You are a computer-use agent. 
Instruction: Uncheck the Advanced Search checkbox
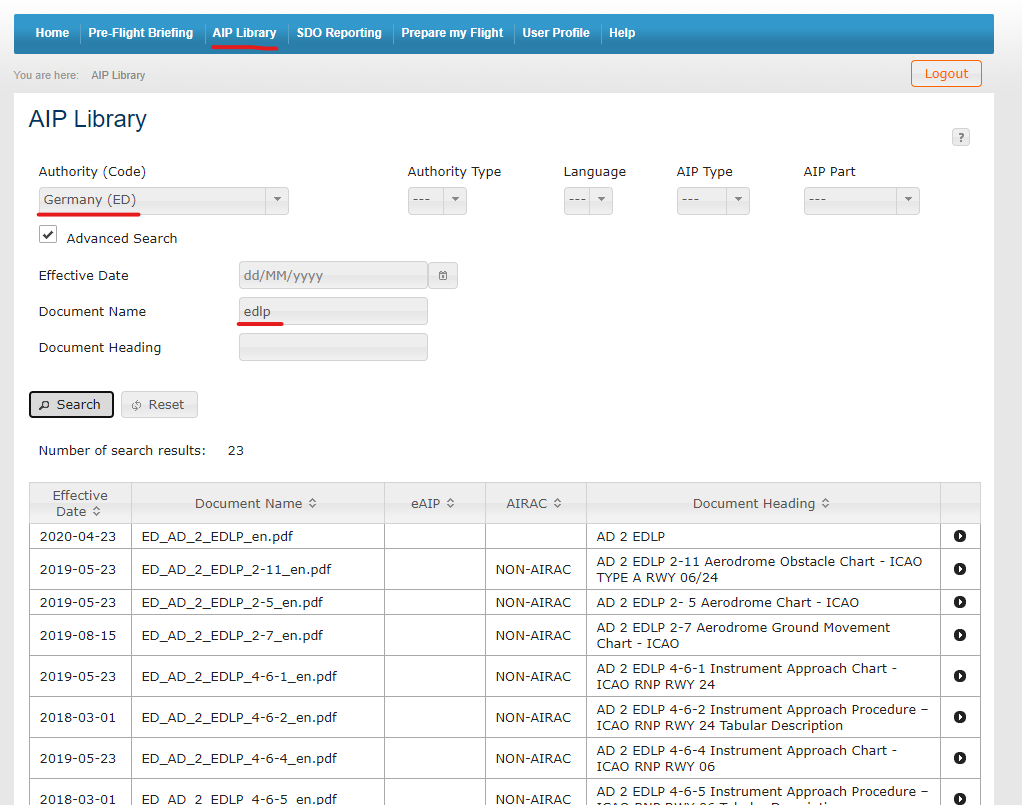click(x=48, y=235)
